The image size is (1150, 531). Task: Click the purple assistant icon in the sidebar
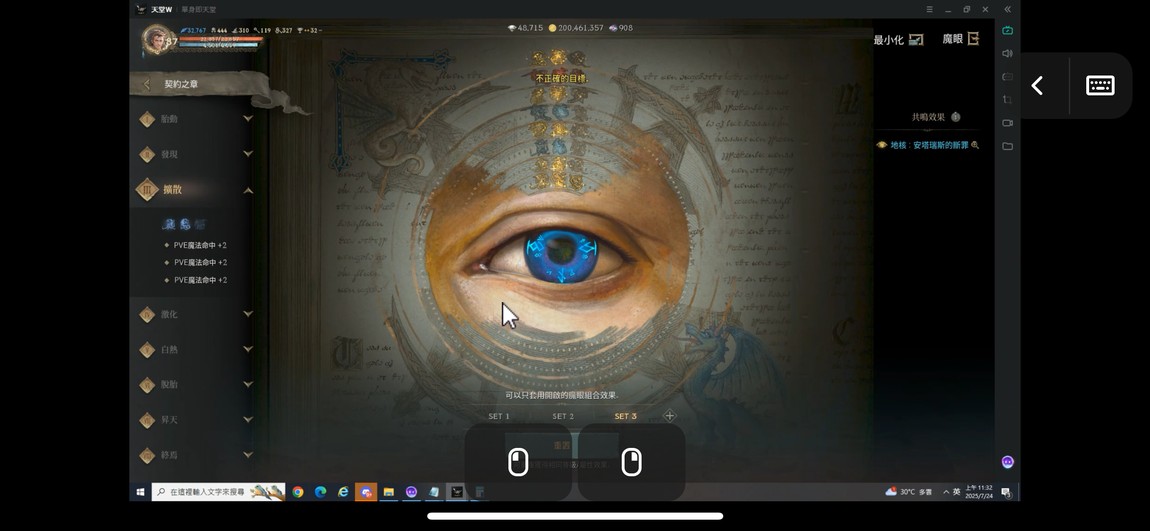pos(1007,461)
